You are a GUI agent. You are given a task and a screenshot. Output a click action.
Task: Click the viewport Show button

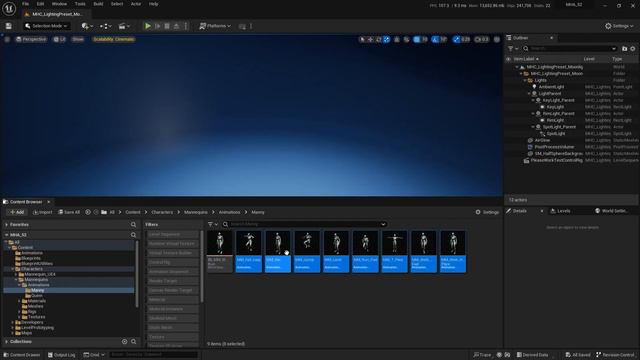78,40
